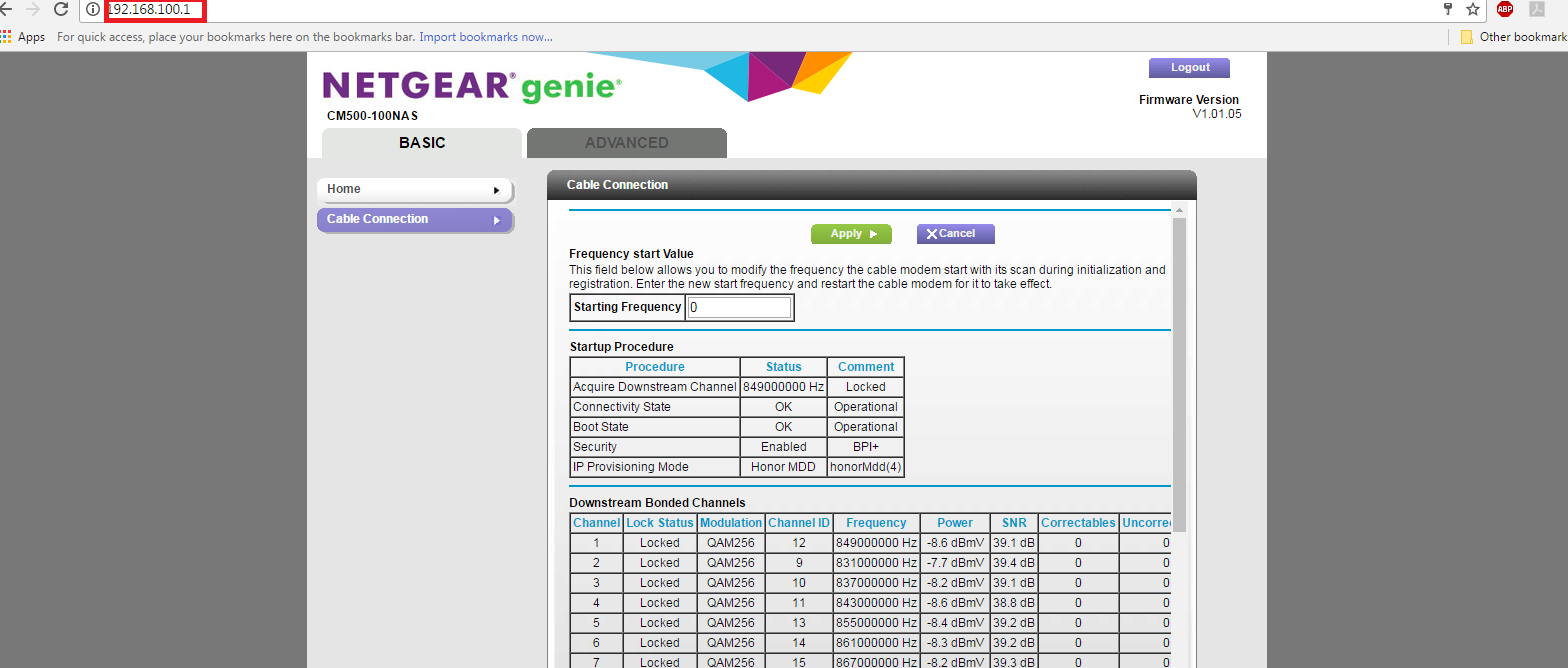Click the frequency cell 831000000 Hz

876,563
